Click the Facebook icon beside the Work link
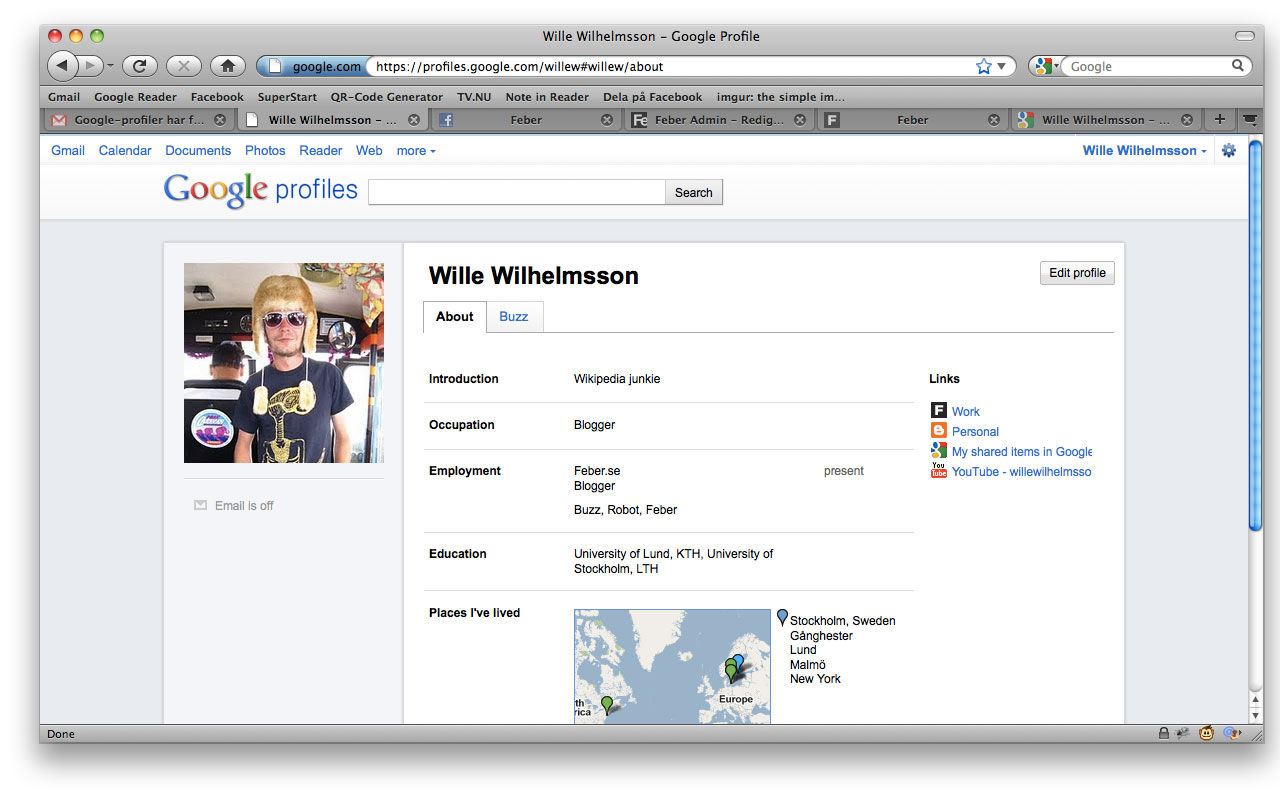Screen dimensions: 1280x797 pos(938,410)
